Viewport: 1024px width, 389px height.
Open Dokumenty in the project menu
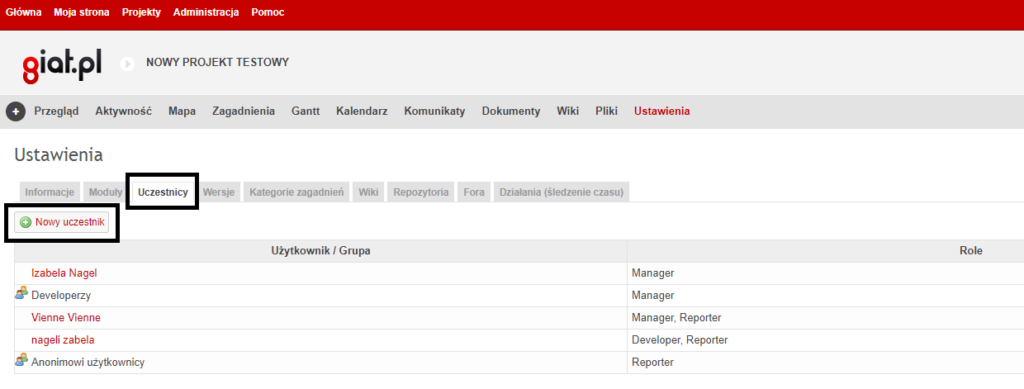pos(511,111)
